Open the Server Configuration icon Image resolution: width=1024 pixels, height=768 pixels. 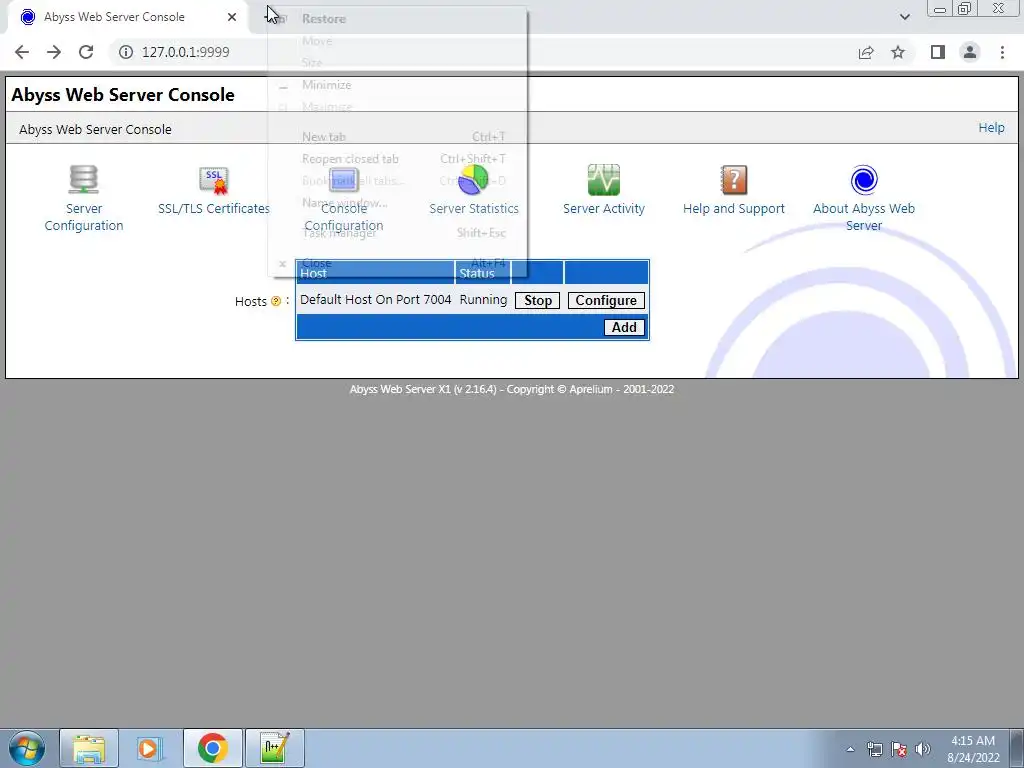84,180
